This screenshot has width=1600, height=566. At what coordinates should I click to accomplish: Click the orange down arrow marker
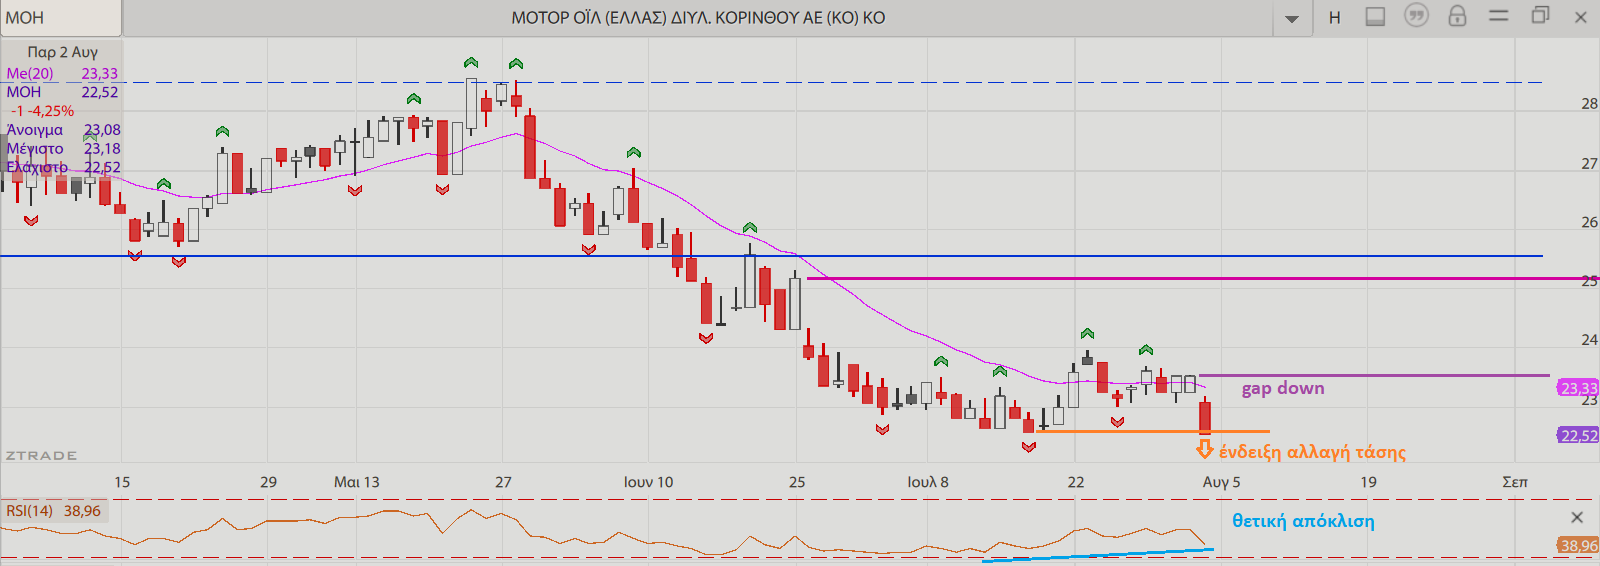(x=1205, y=449)
